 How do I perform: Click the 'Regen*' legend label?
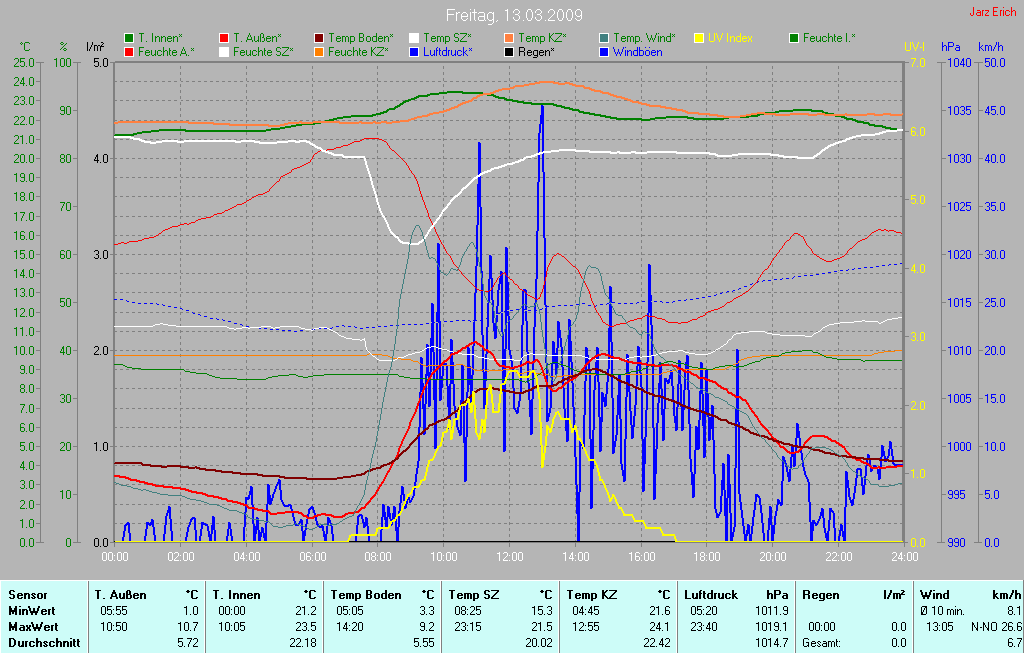[x=536, y=52]
